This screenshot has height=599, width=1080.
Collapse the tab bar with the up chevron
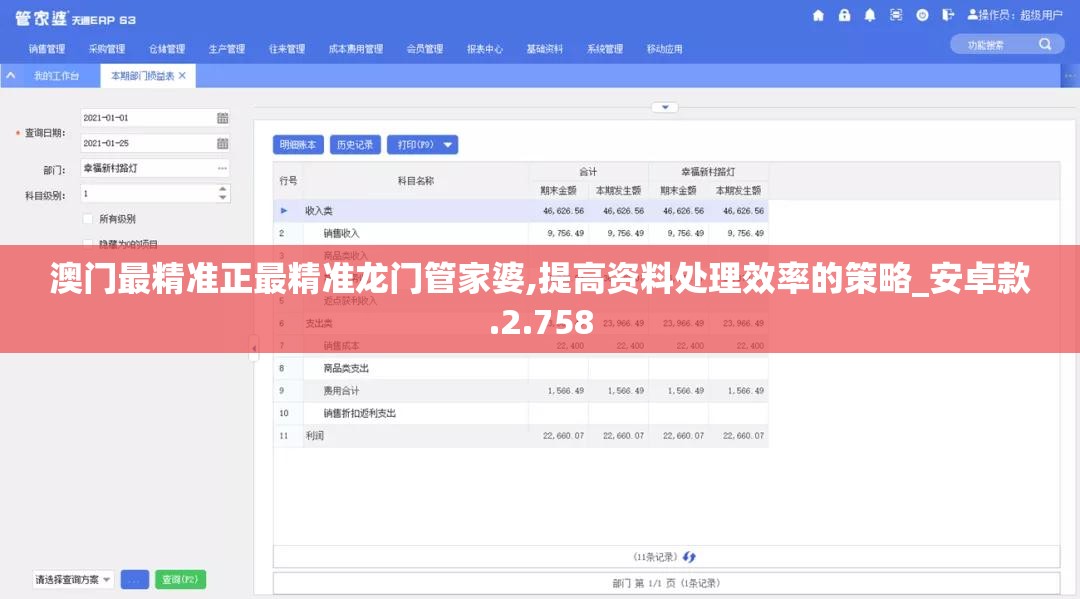(11, 76)
